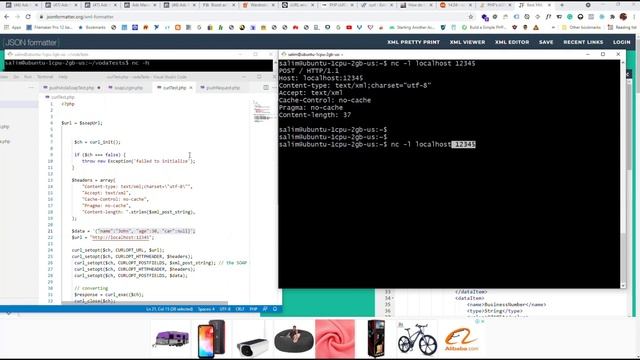Close the curlTest.php editor tab
Image resolution: width=640 pixels, height=360 pixels.
point(191,88)
